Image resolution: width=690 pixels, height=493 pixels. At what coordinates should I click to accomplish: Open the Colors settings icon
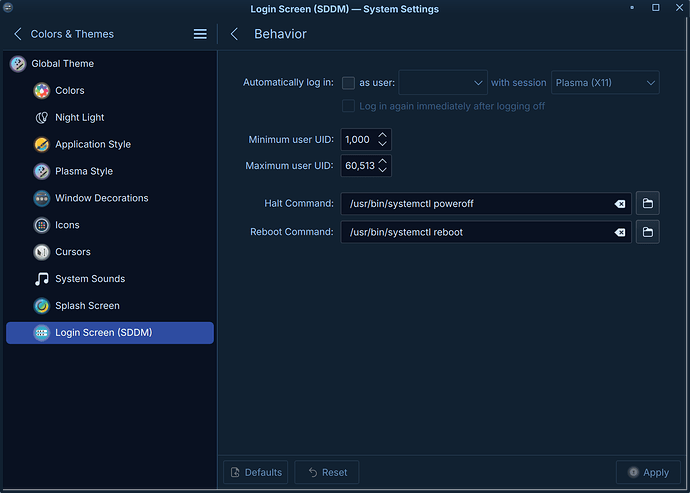point(41,91)
